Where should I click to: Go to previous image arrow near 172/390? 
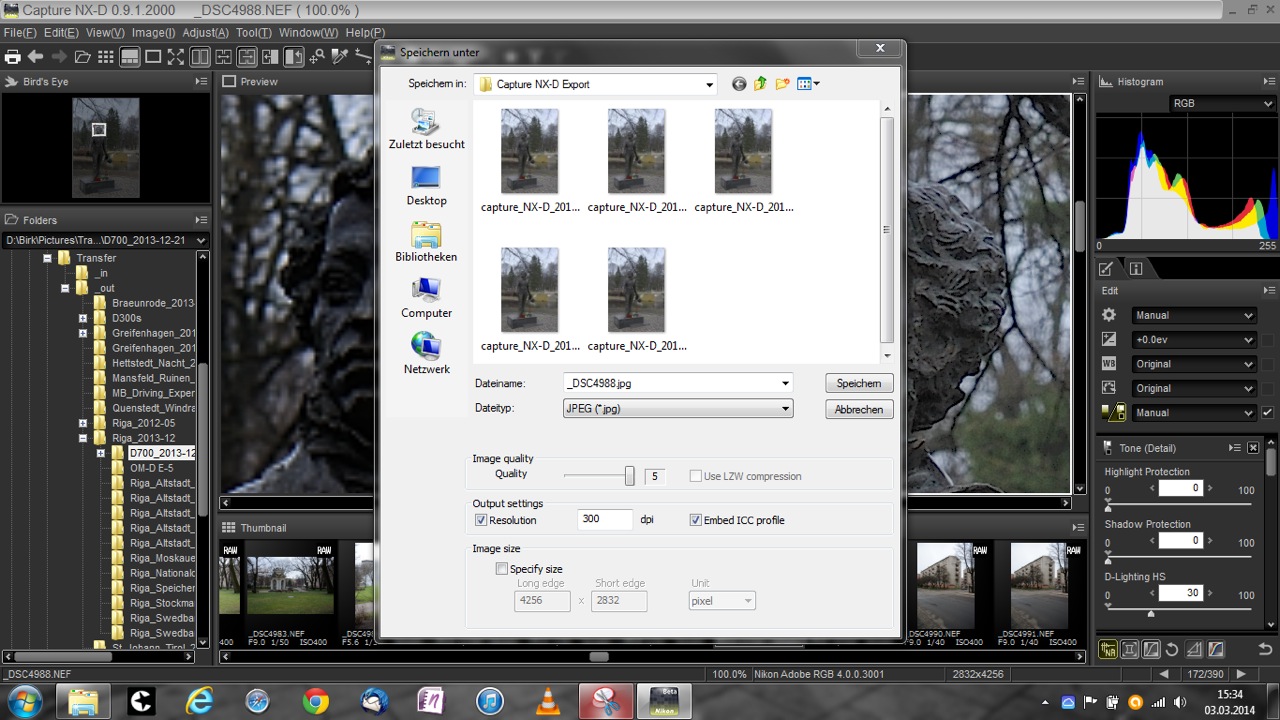1163,674
